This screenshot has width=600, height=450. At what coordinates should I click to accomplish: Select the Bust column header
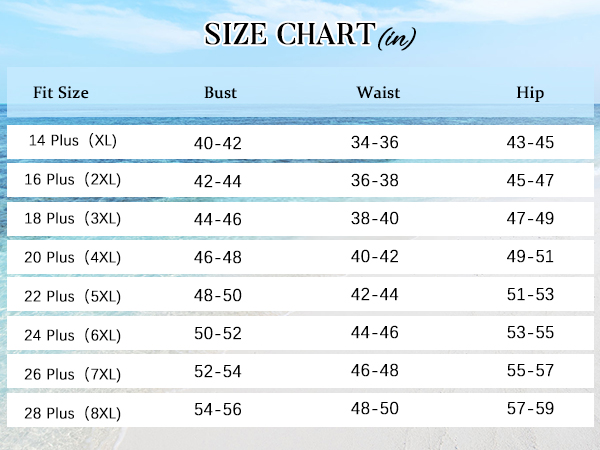220,93
